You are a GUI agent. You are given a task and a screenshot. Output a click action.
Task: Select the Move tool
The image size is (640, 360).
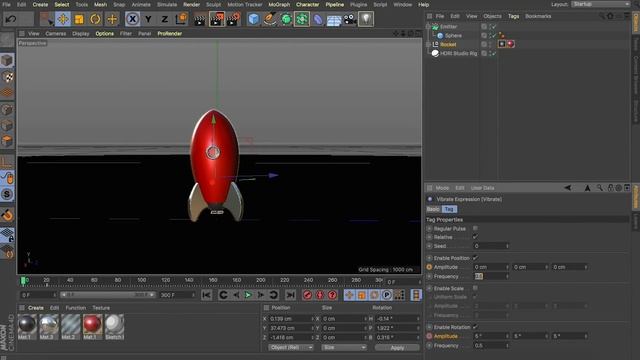click(x=63, y=19)
